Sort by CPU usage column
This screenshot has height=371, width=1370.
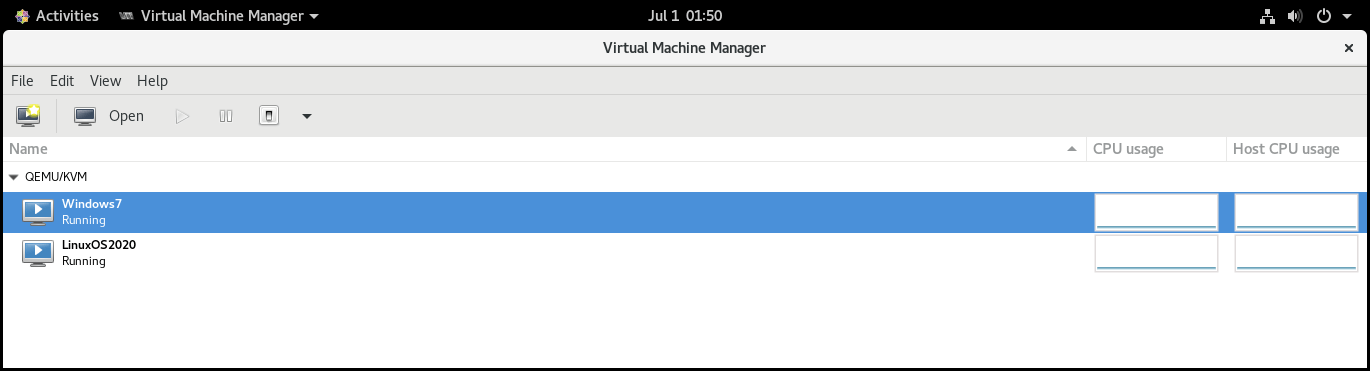1156,149
